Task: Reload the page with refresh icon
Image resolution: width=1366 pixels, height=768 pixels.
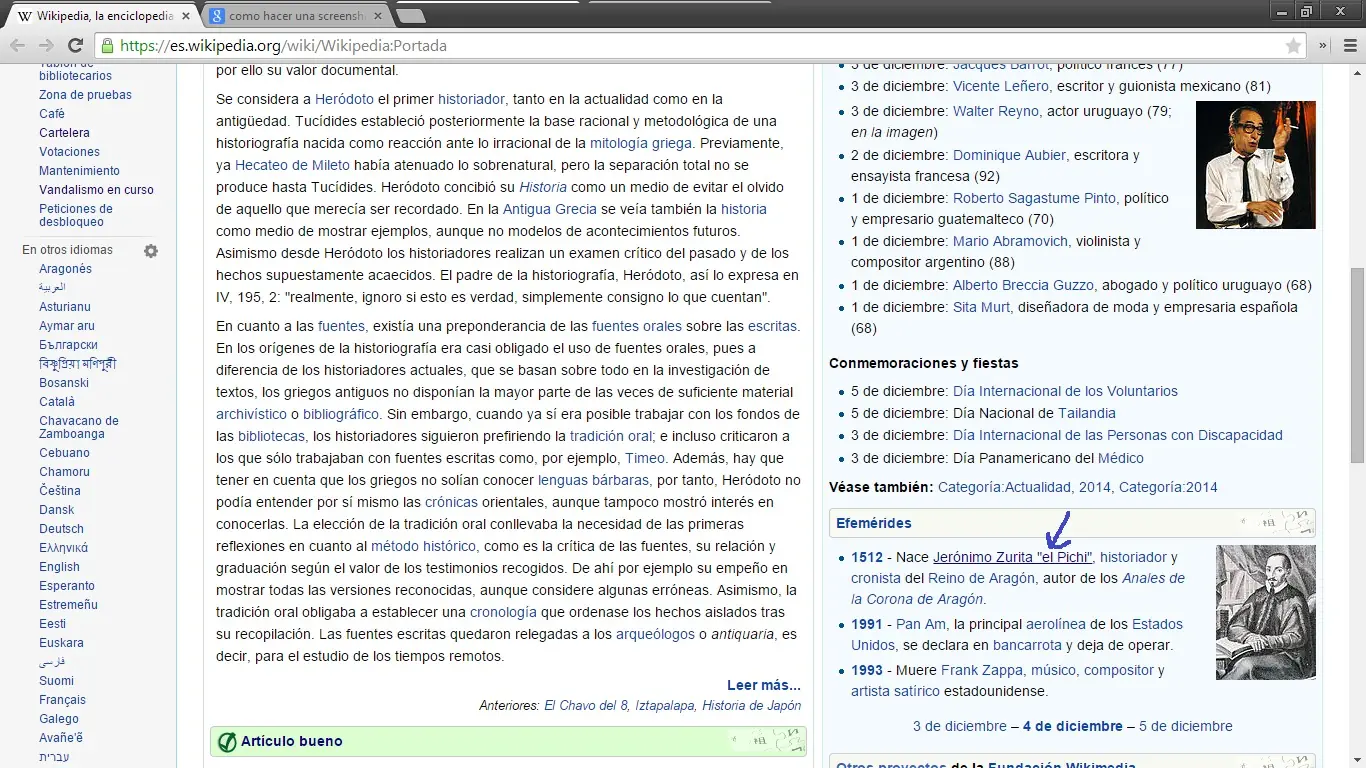Action: click(75, 45)
